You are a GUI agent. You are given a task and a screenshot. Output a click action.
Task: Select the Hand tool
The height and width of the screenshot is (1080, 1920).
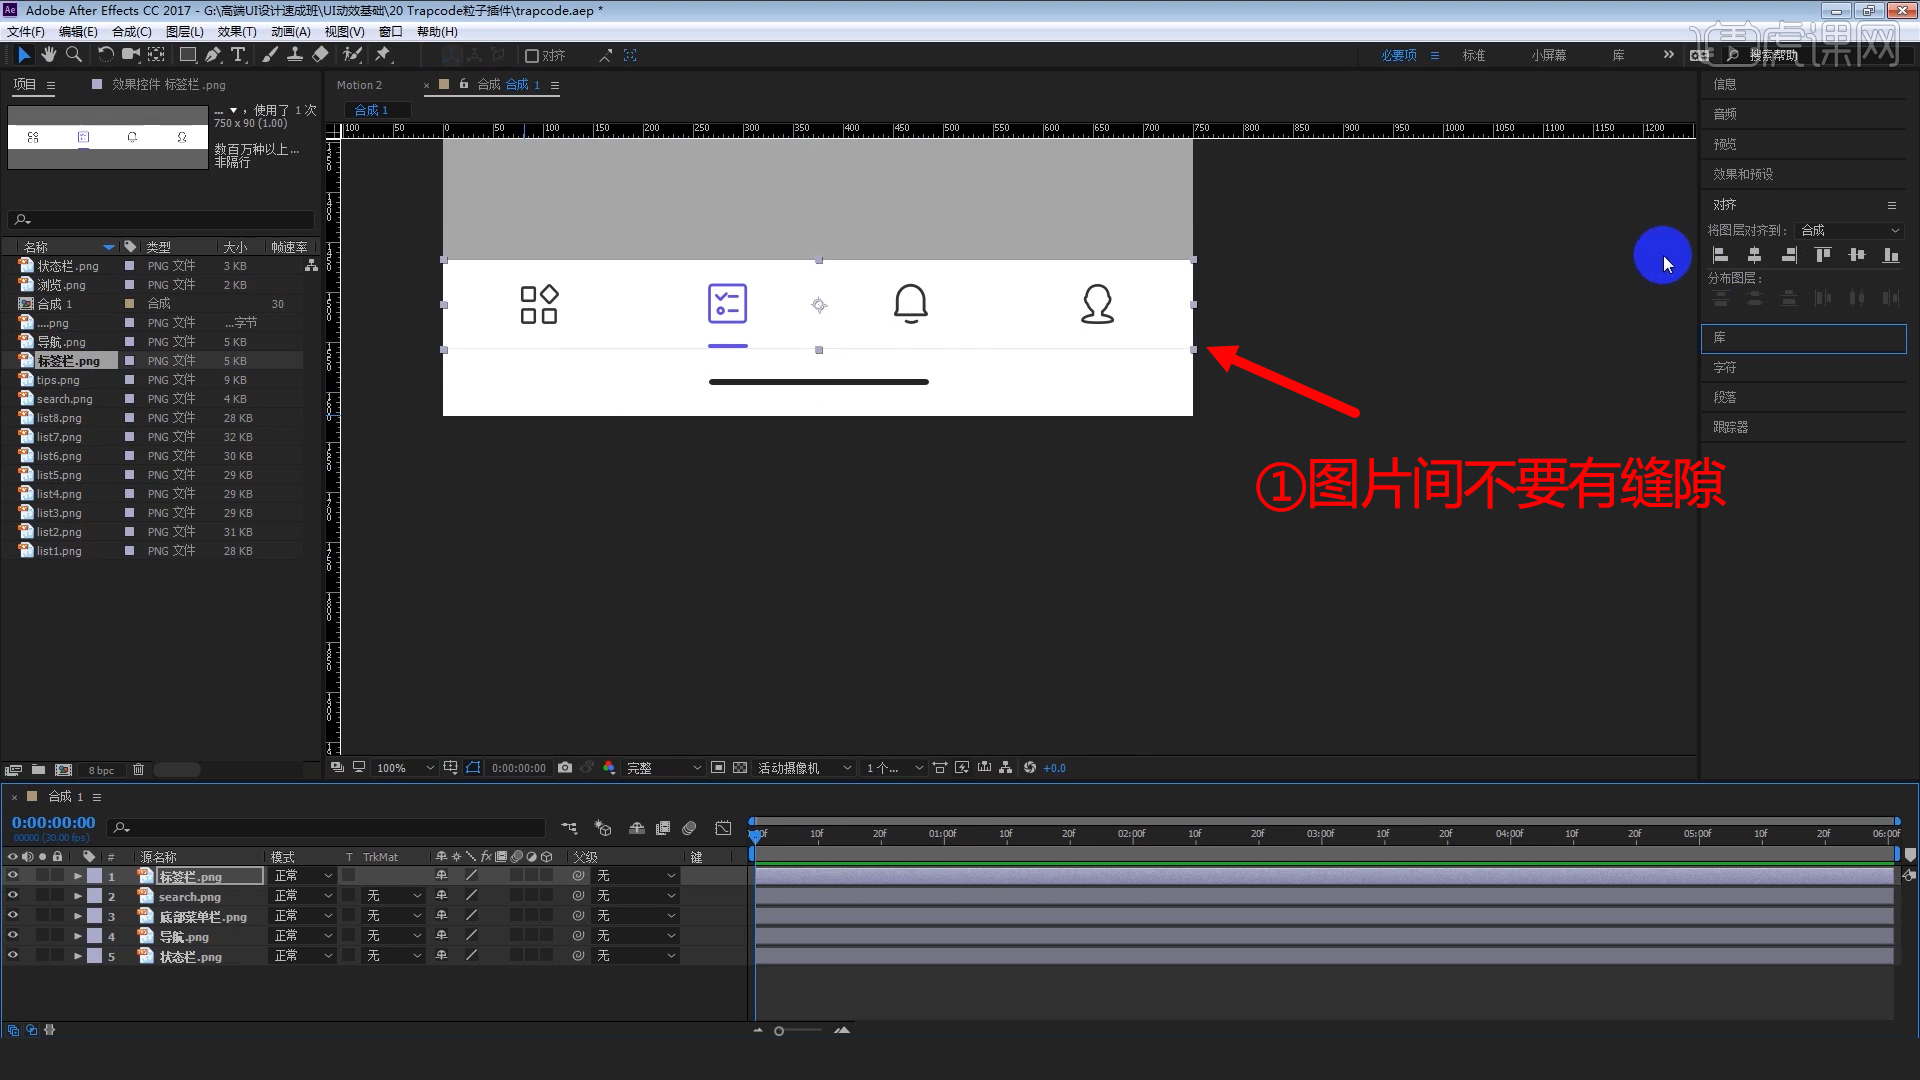click(x=48, y=55)
